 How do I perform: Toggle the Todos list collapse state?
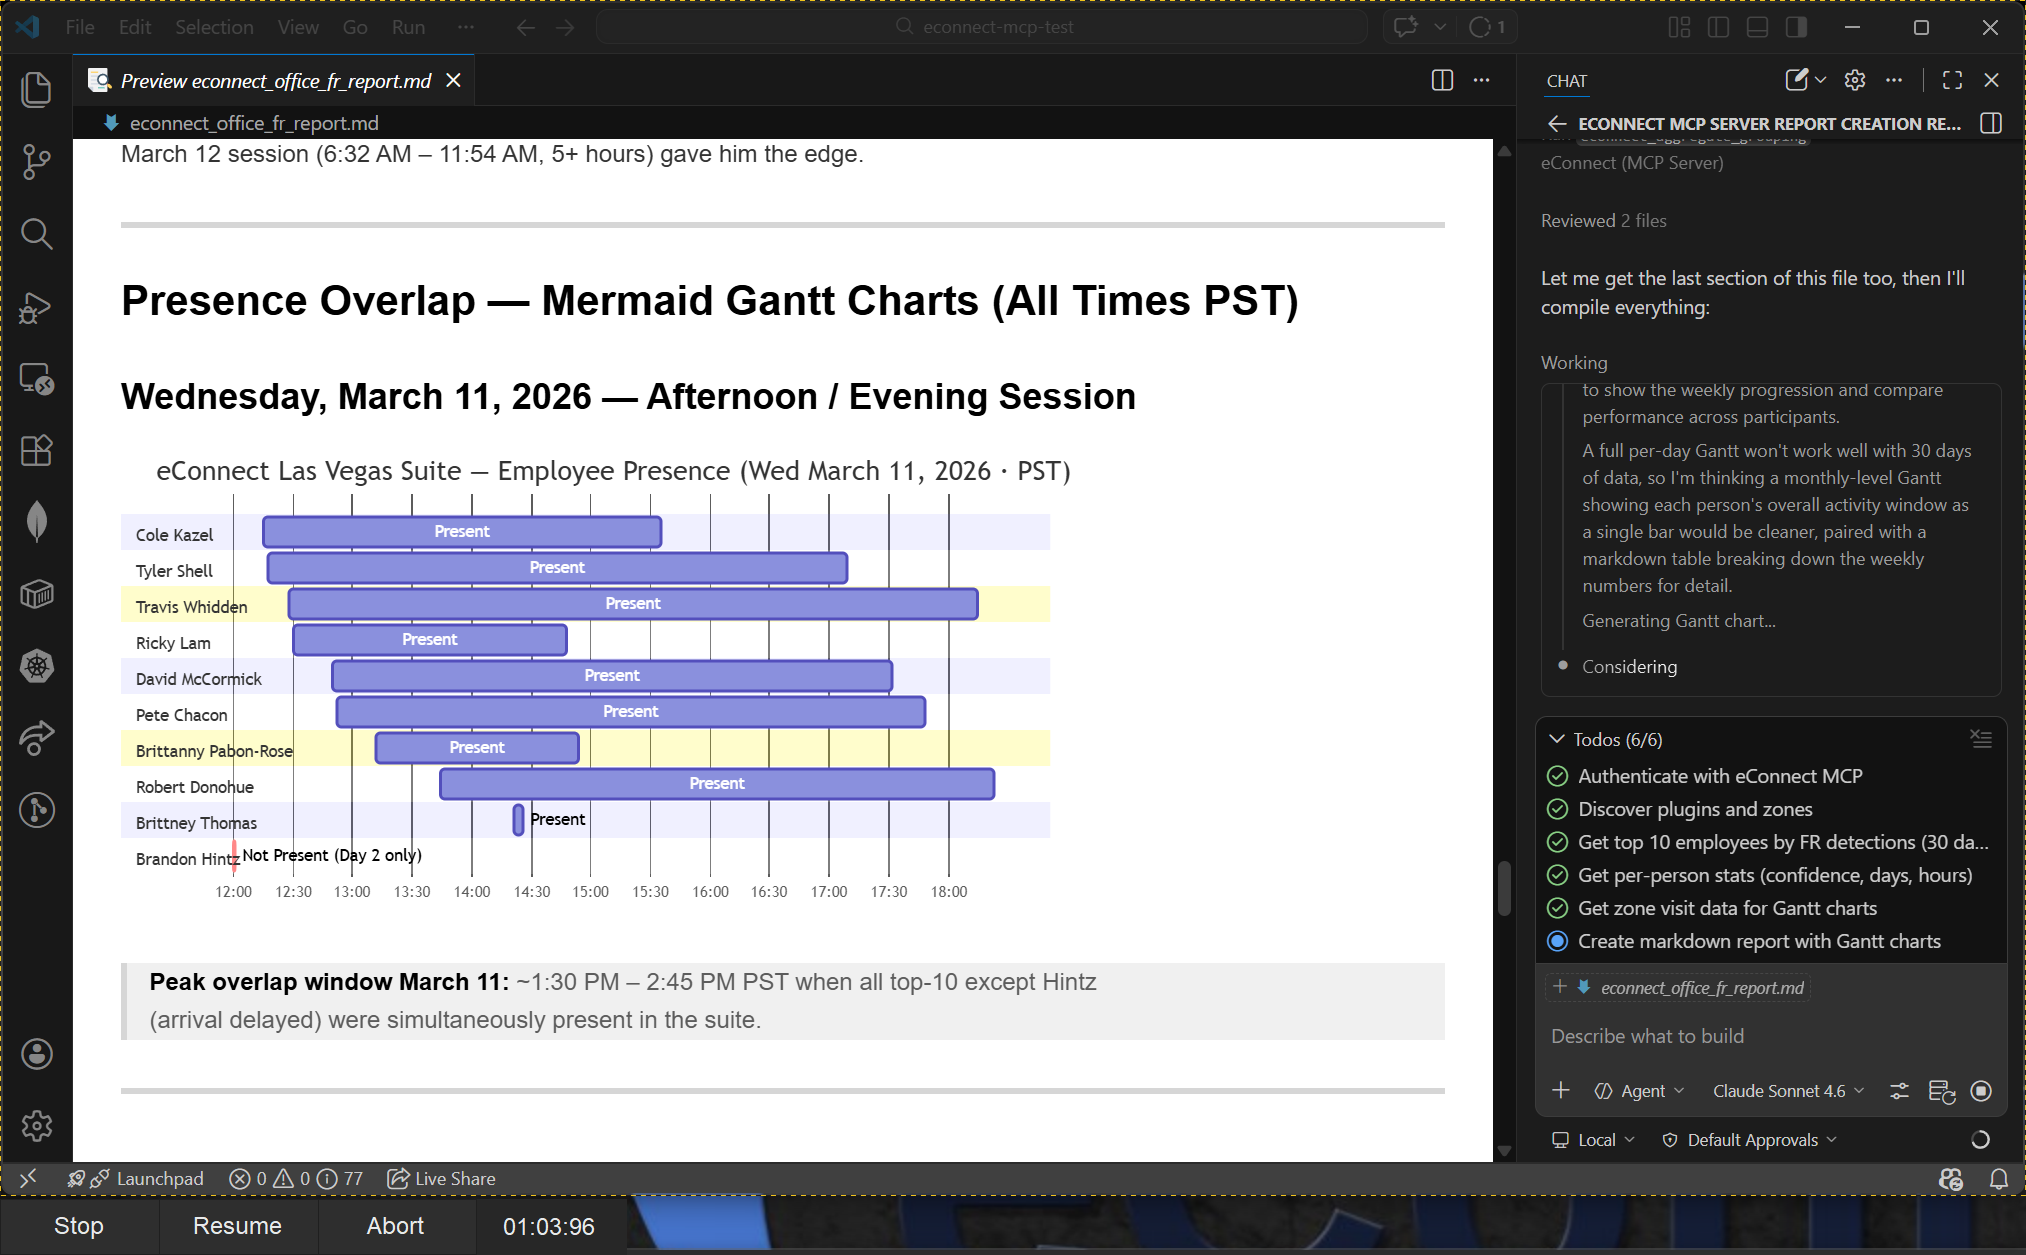tap(1557, 739)
